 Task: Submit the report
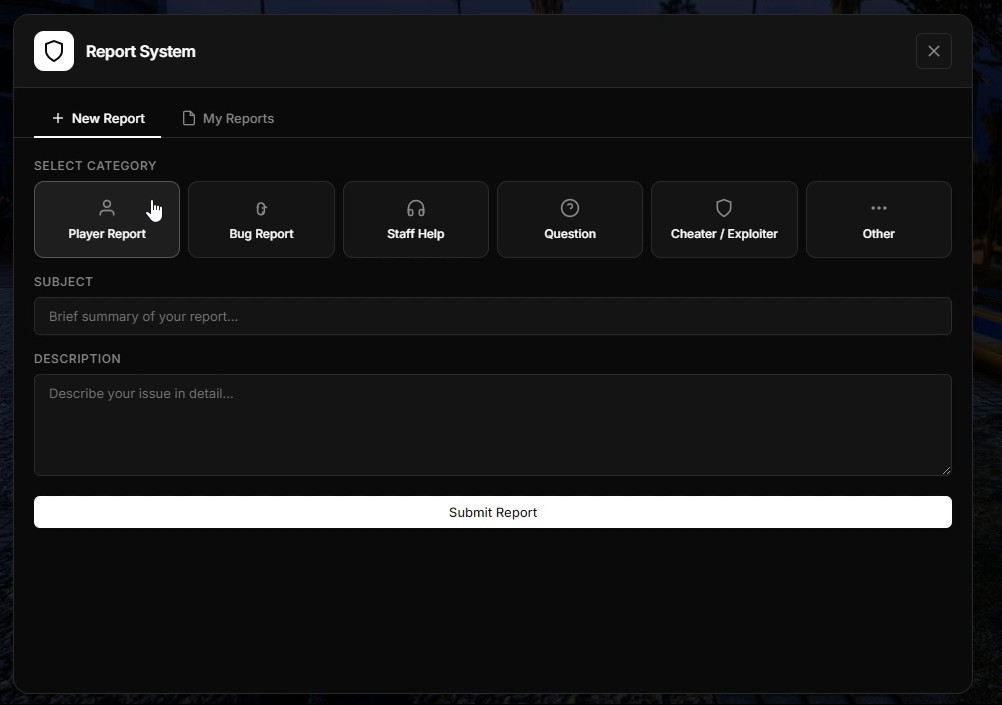click(493, 512)
